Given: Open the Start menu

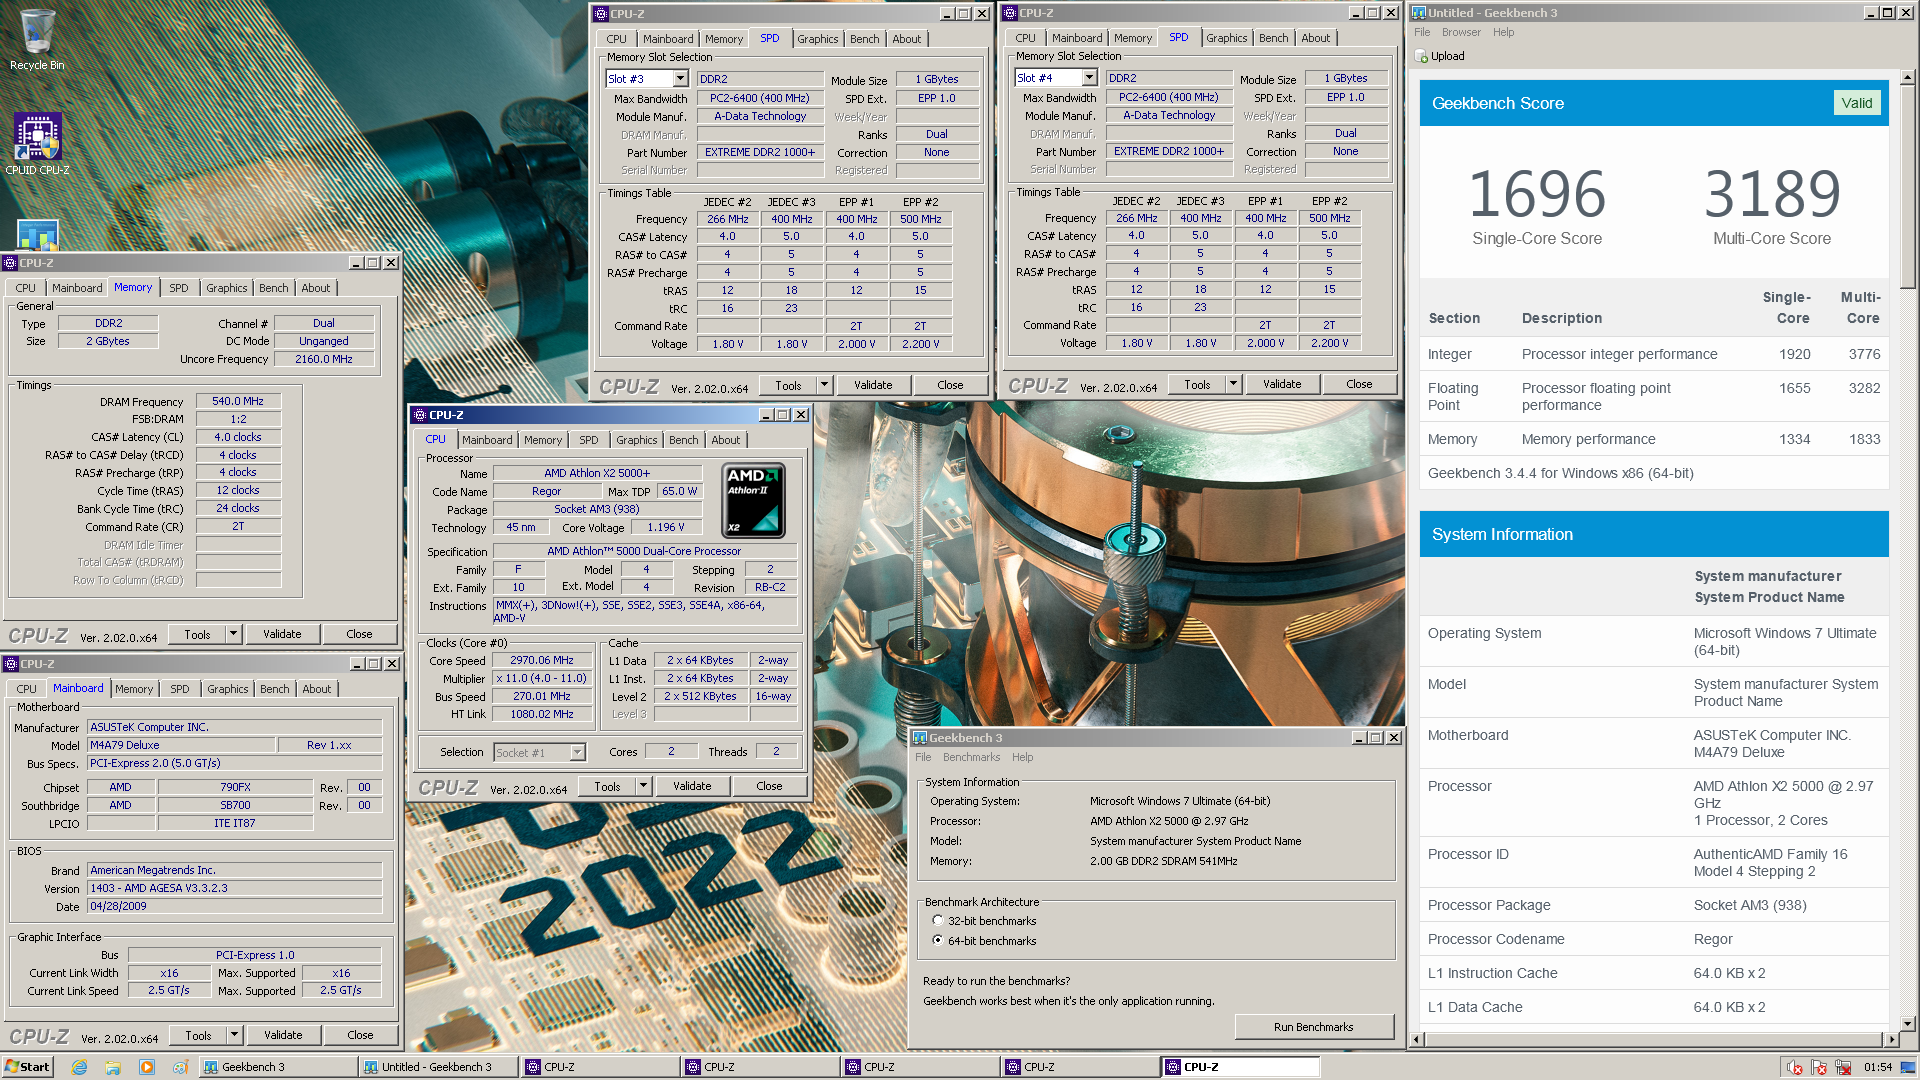Looking at the screenshot, I should click(27, 1067).
